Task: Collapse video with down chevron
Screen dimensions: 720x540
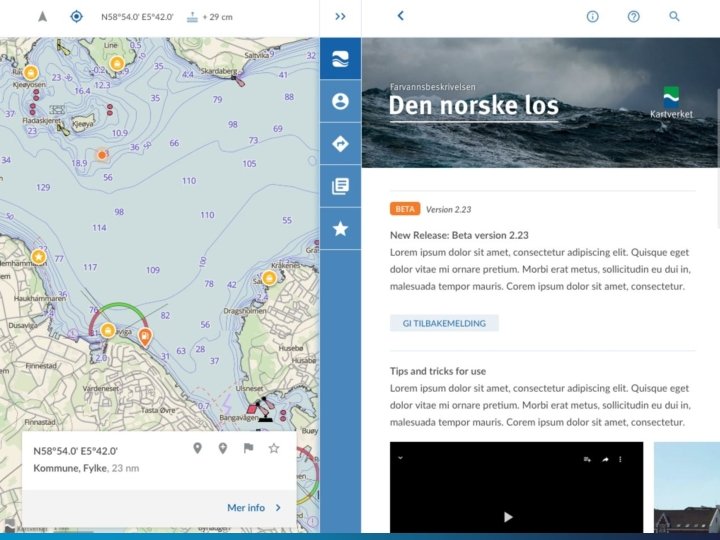Action: 400,458
